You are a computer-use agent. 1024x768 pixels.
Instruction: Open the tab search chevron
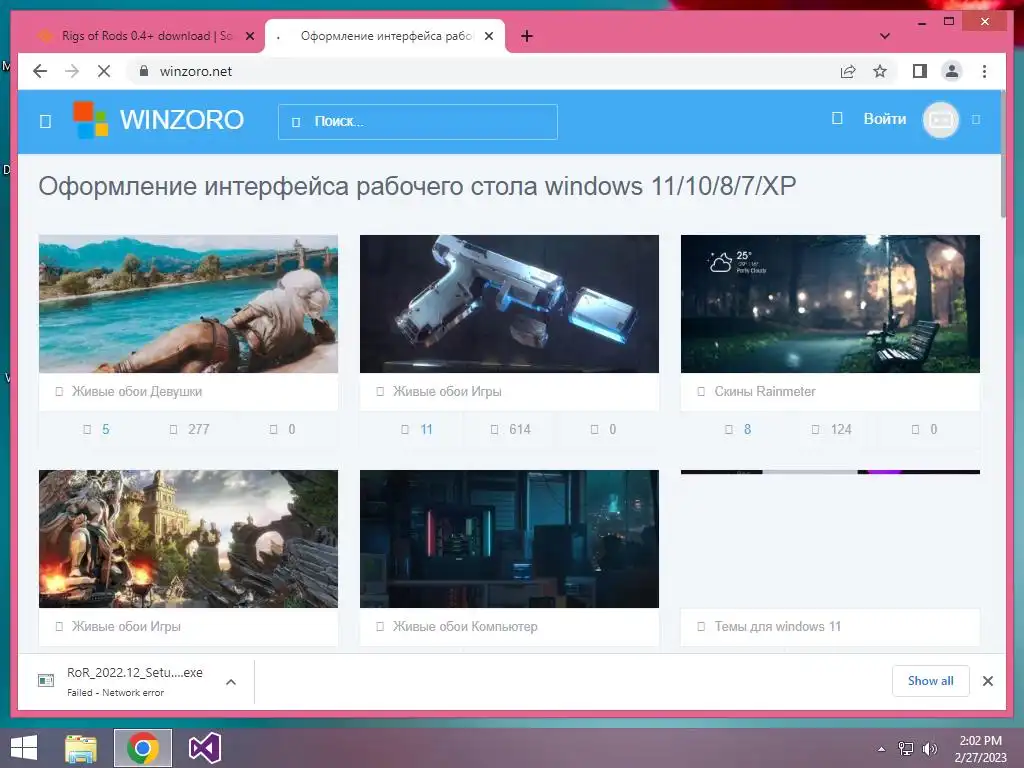[885, 36]
